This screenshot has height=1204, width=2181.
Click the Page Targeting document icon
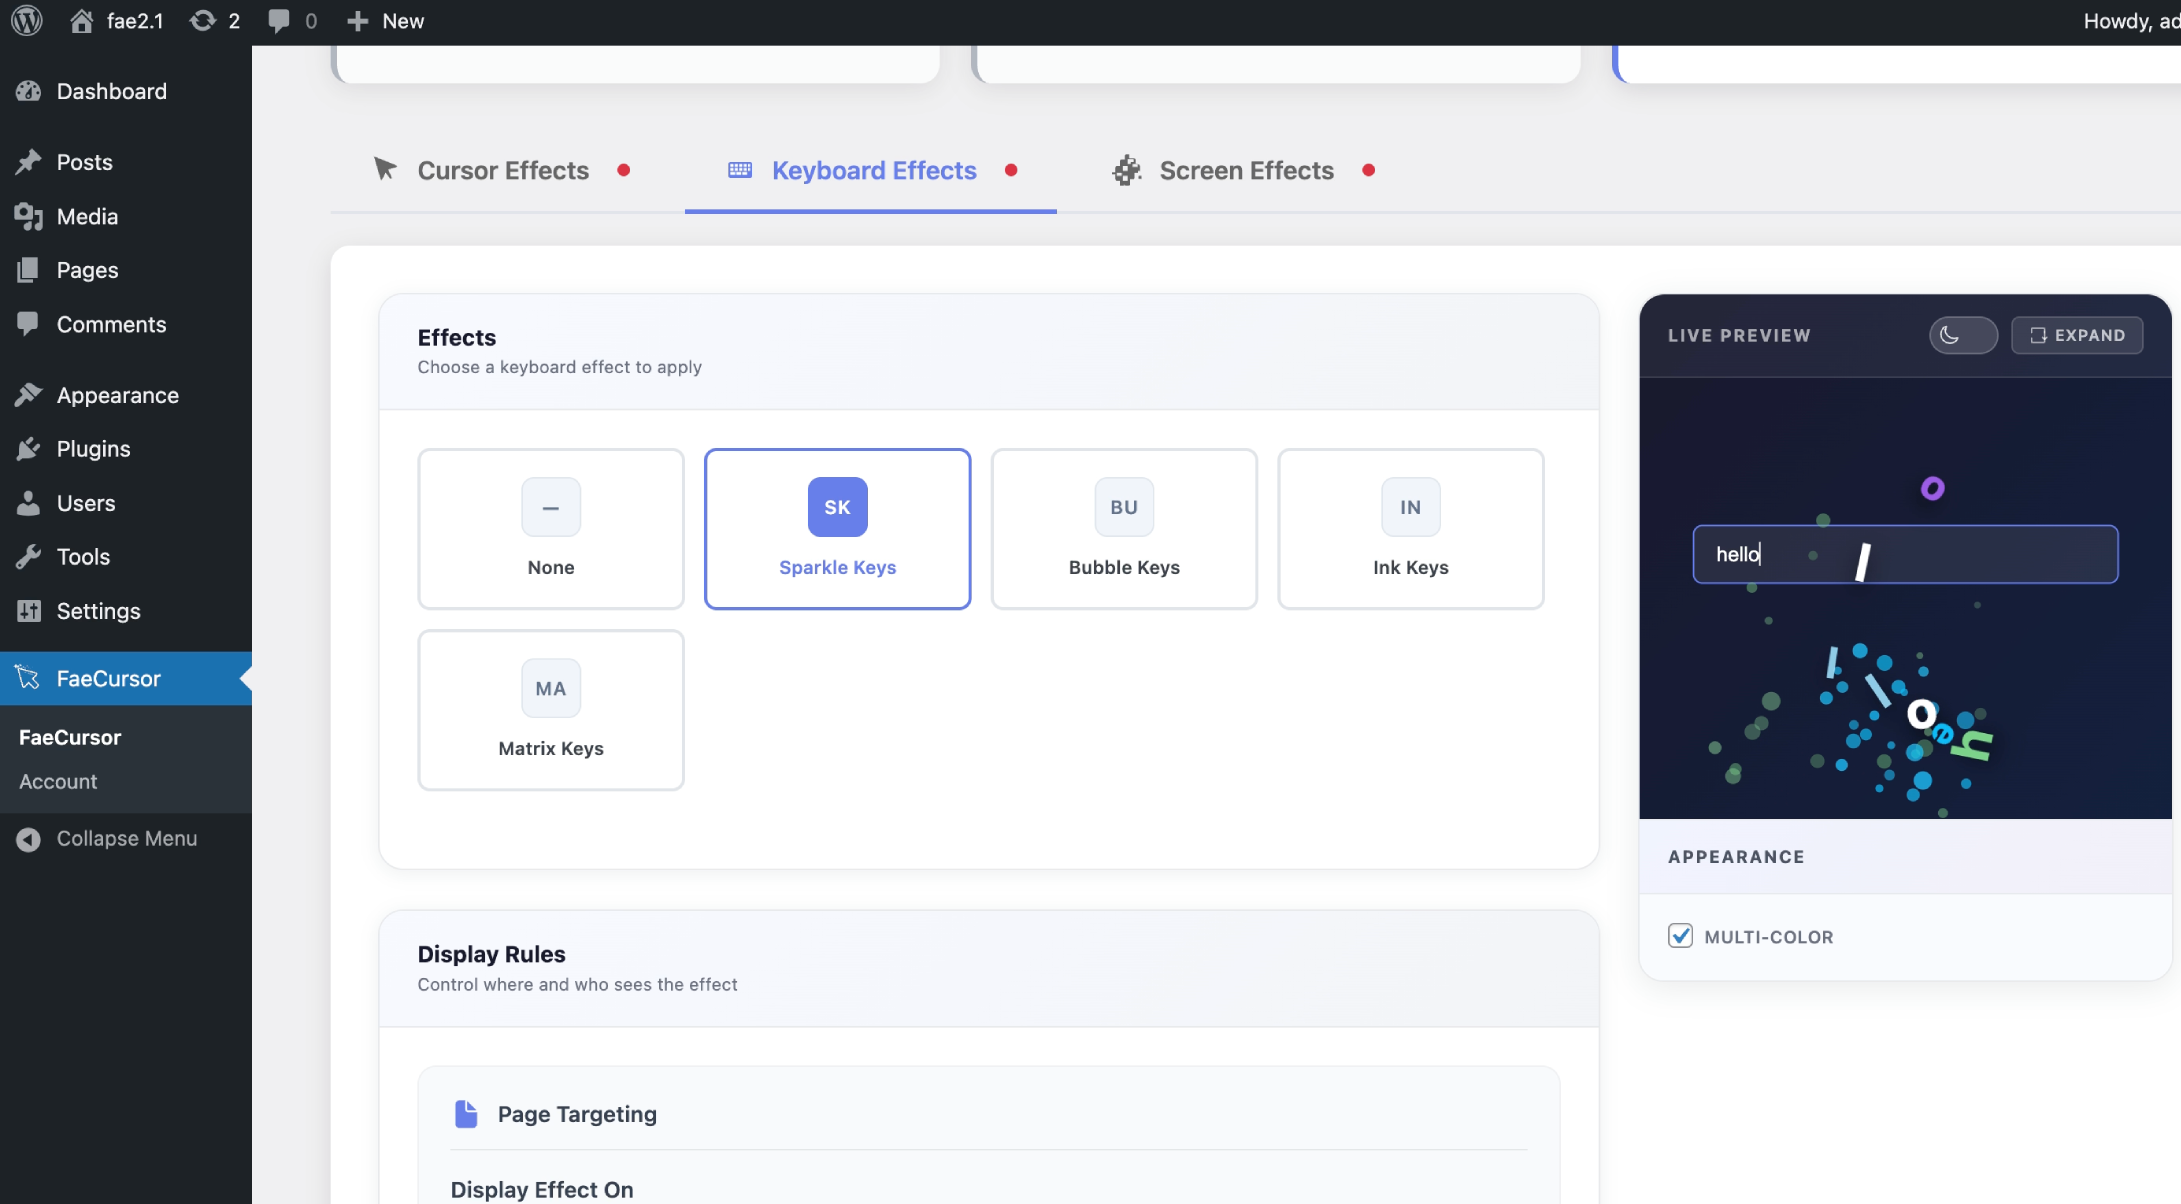466,1114
